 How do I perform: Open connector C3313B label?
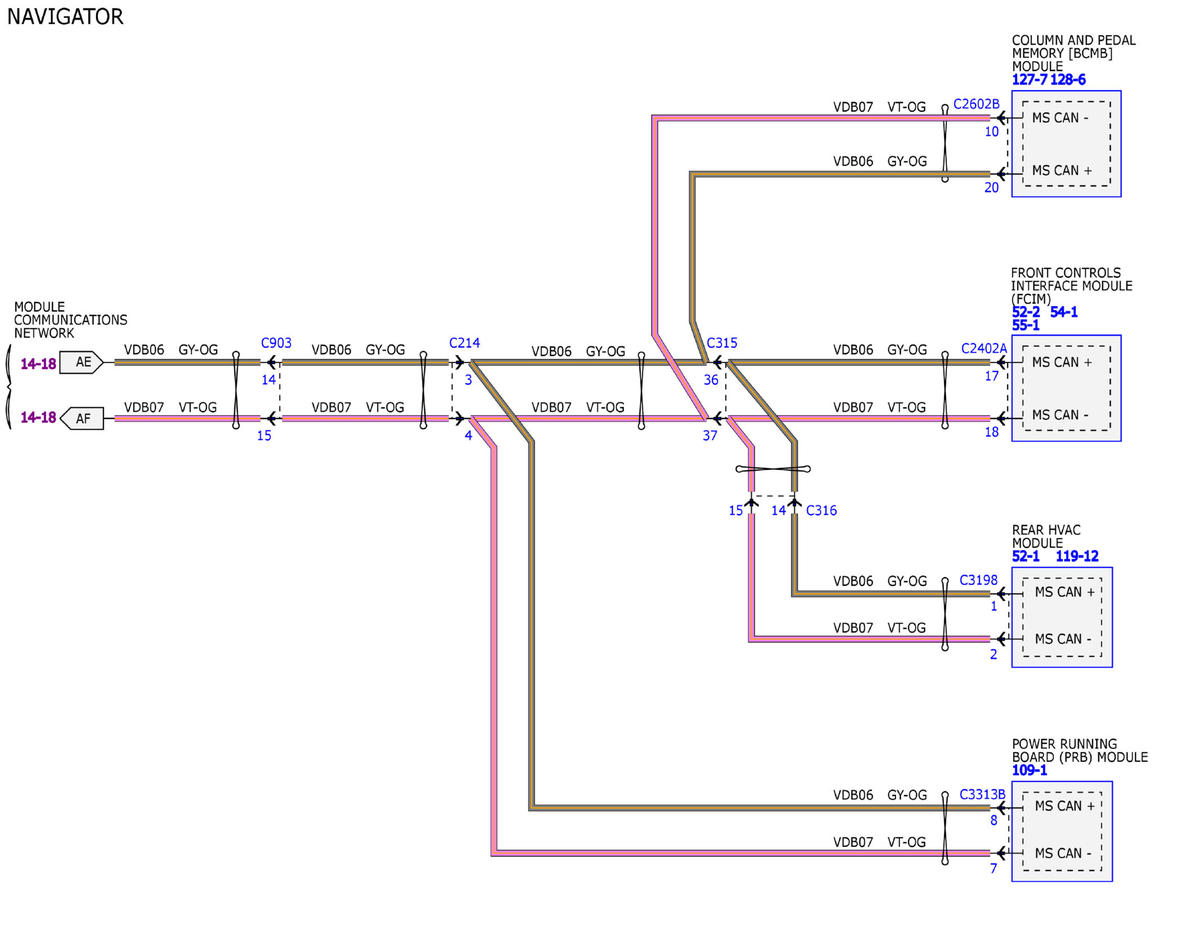pos(982,795)
